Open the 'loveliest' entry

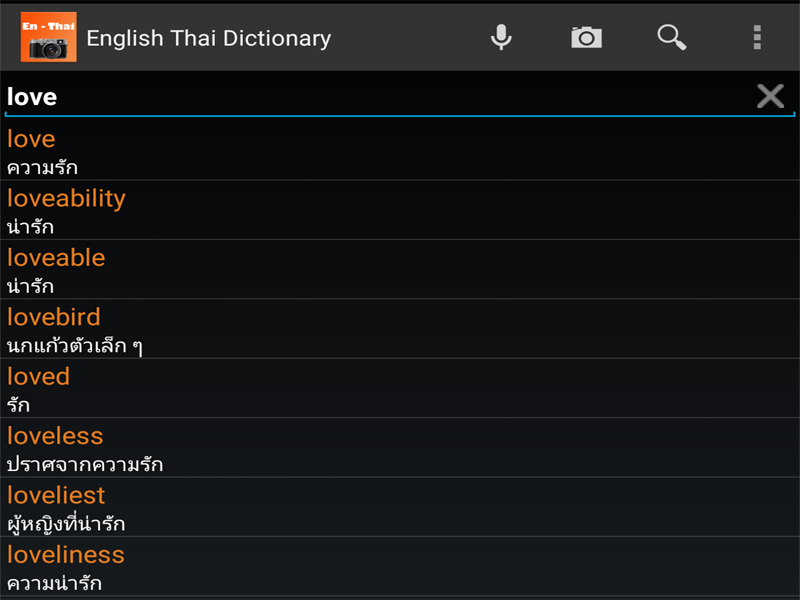pos(56,495)
